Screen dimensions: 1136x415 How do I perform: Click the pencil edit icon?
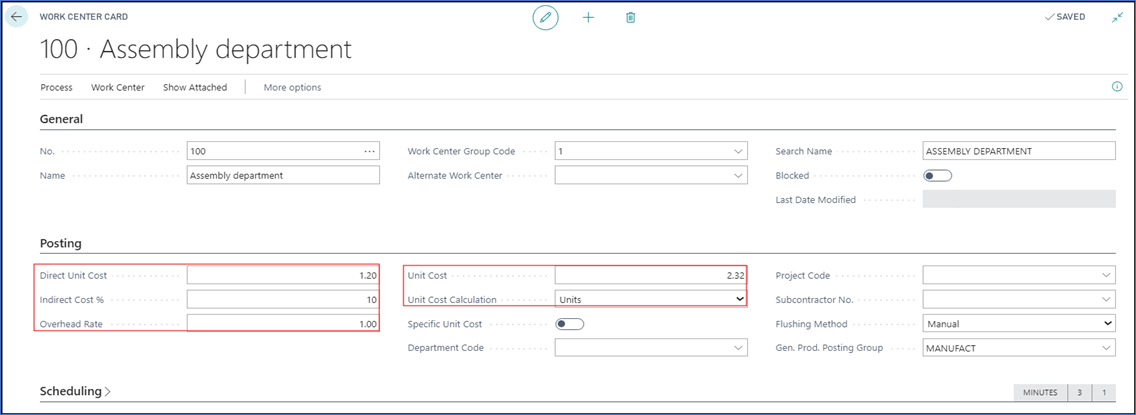[545, 18]
